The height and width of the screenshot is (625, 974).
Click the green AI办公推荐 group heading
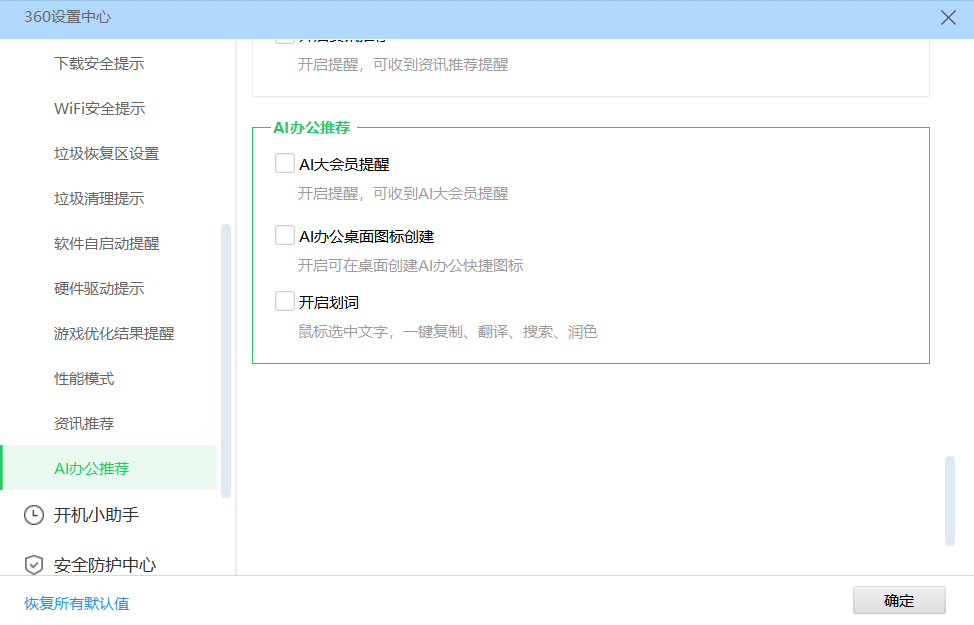312,127
